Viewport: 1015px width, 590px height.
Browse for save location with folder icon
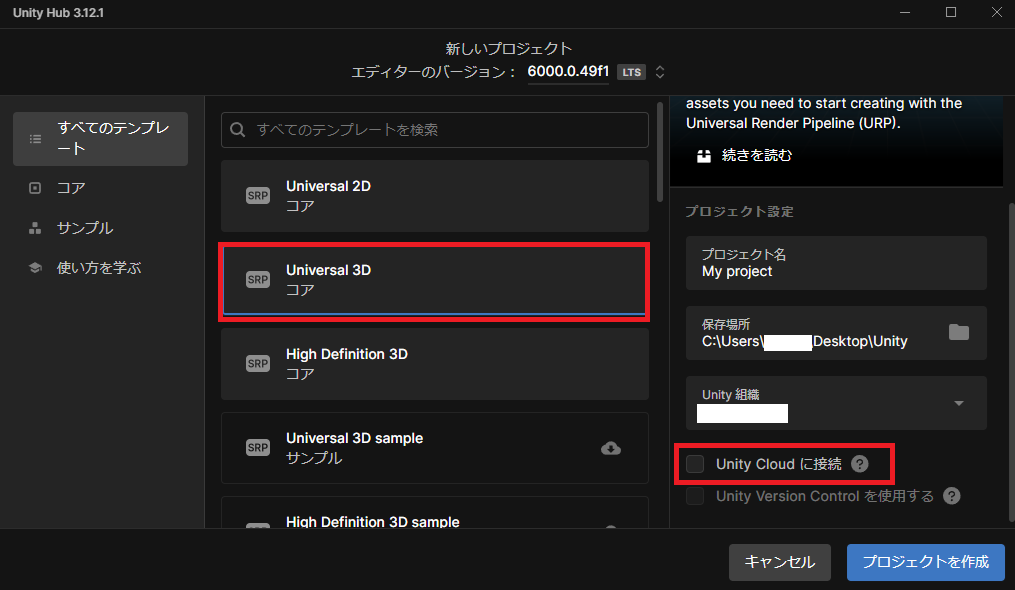(959, 332)
